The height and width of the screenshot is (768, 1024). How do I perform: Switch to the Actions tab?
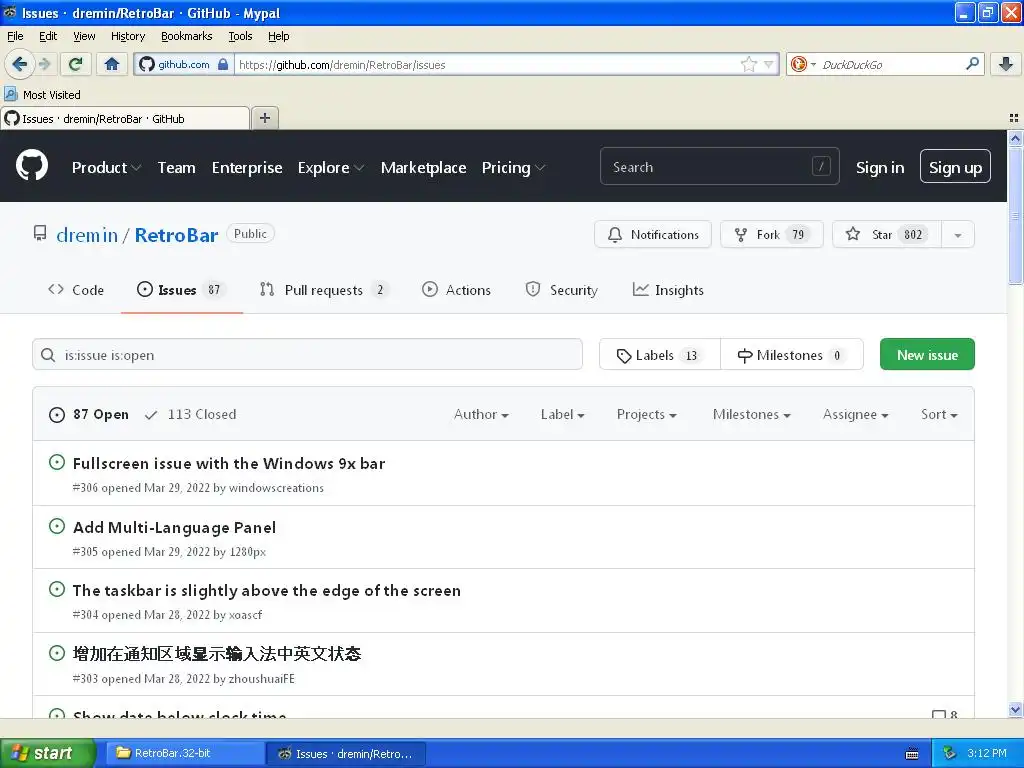(x=456, y=290)
